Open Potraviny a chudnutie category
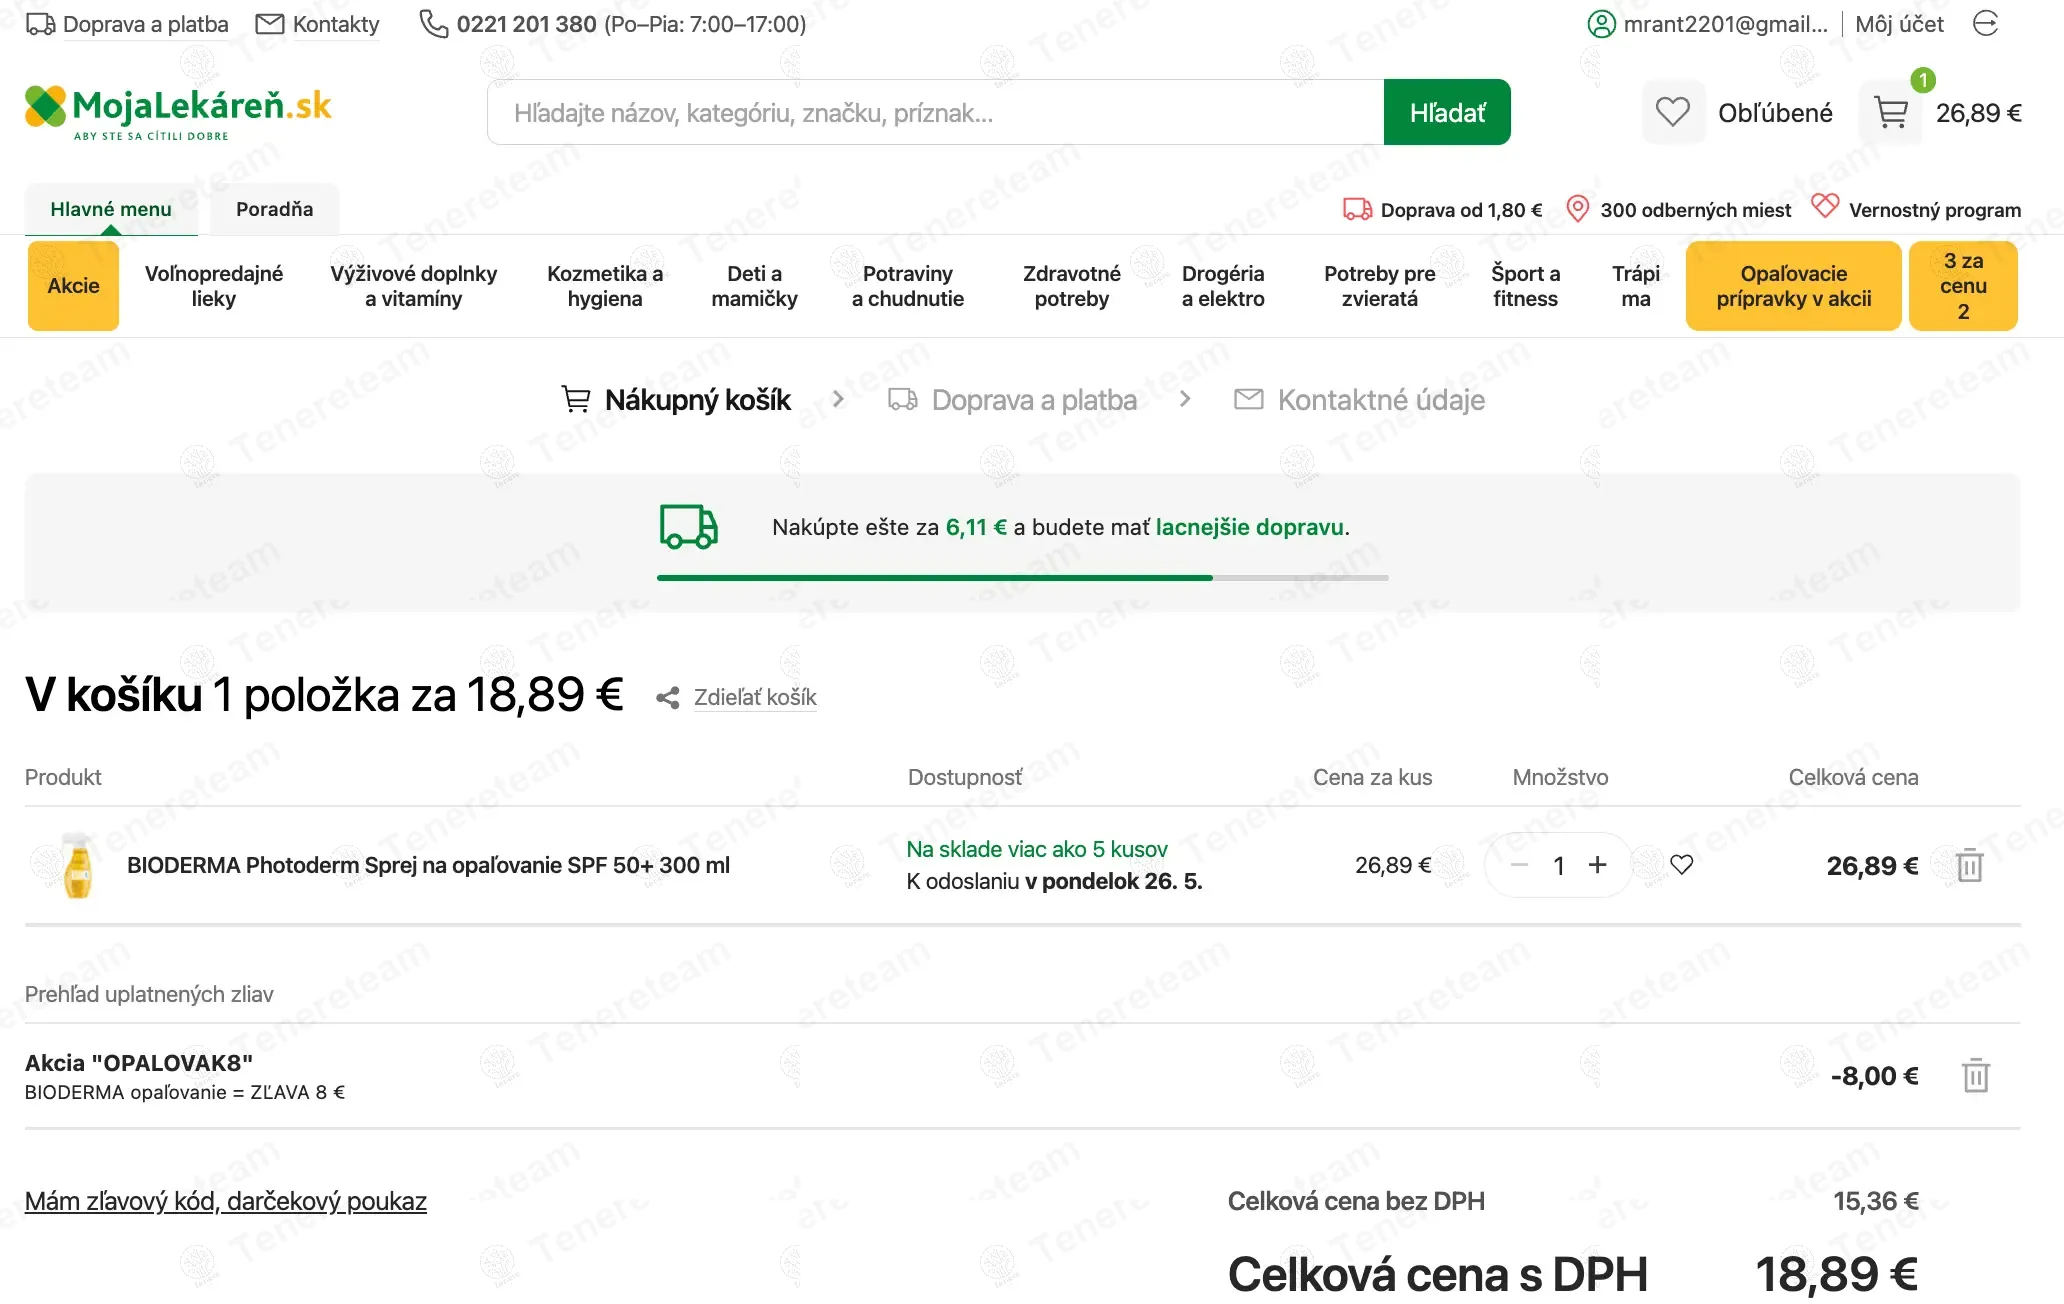This screenshot has height=1304, width=2064. pyautogui.click(x=908, y=286)
